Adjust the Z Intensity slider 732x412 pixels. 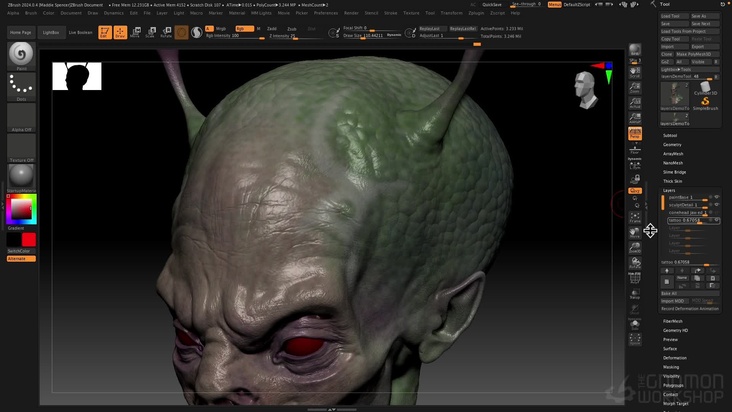[x=296, y=36]
